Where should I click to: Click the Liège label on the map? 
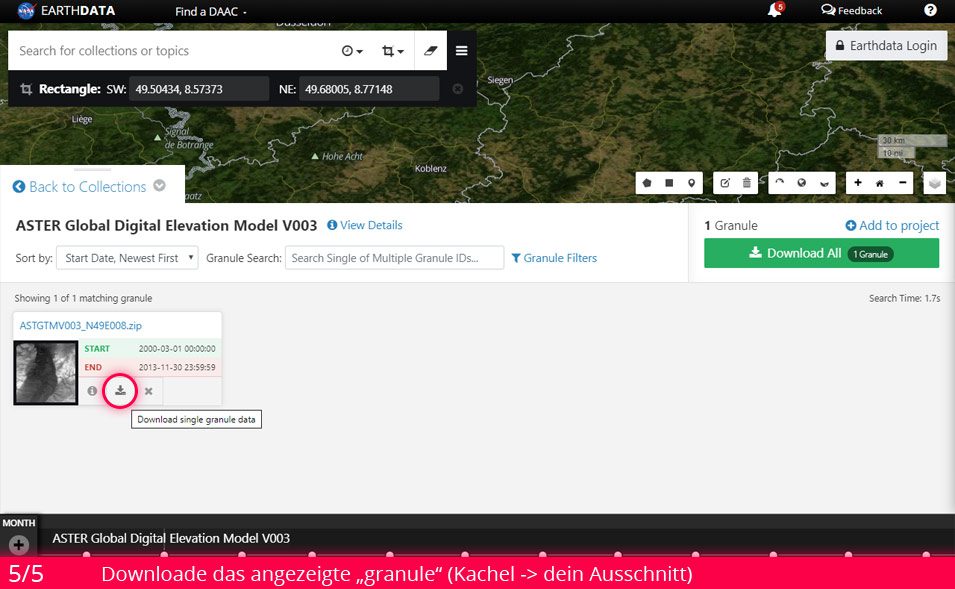(82, 119)
